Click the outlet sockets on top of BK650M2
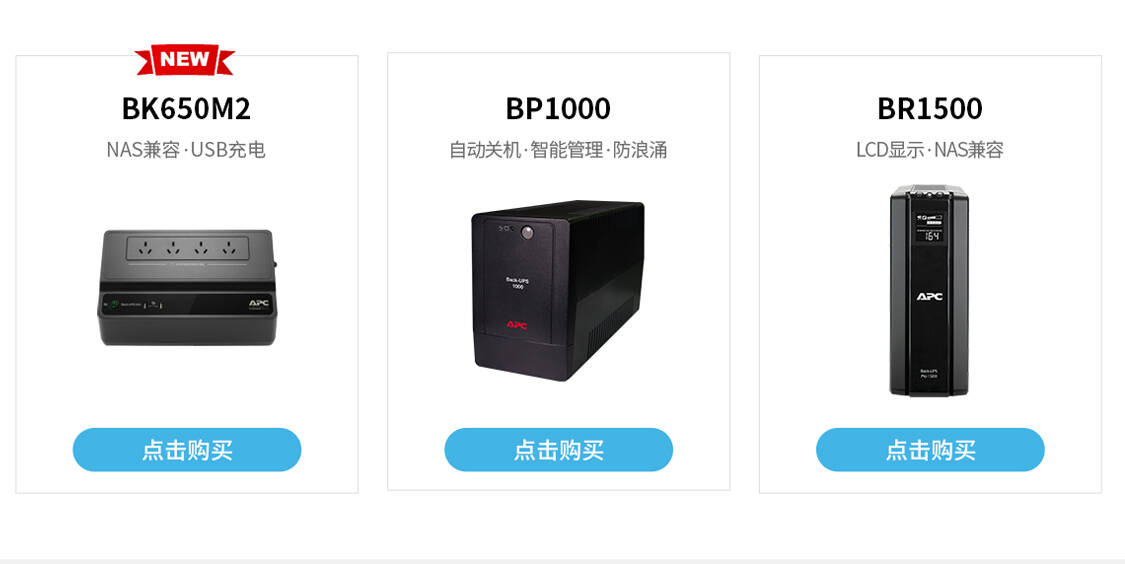 187,246
